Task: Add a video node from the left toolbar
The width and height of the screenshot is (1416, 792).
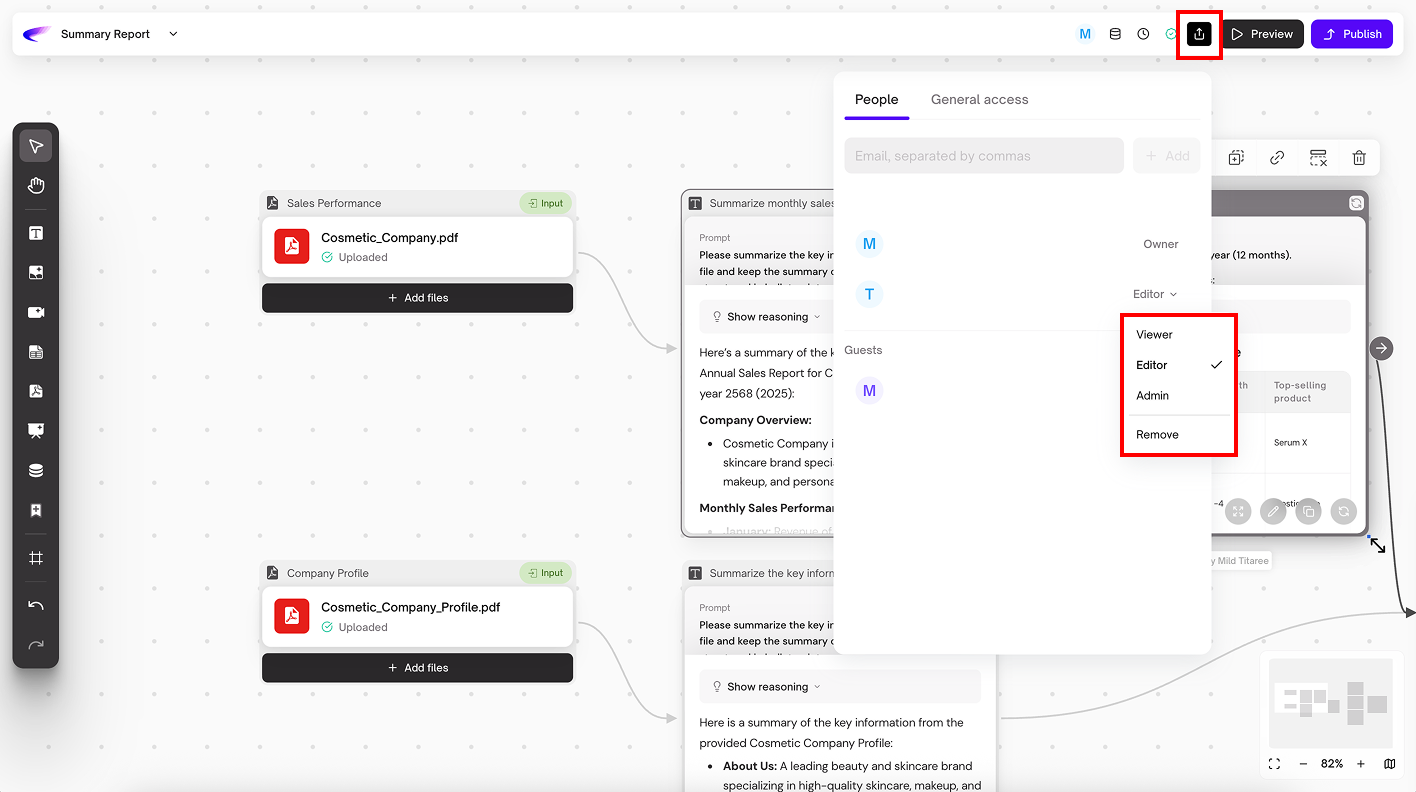Action: (x=36, y=312)
